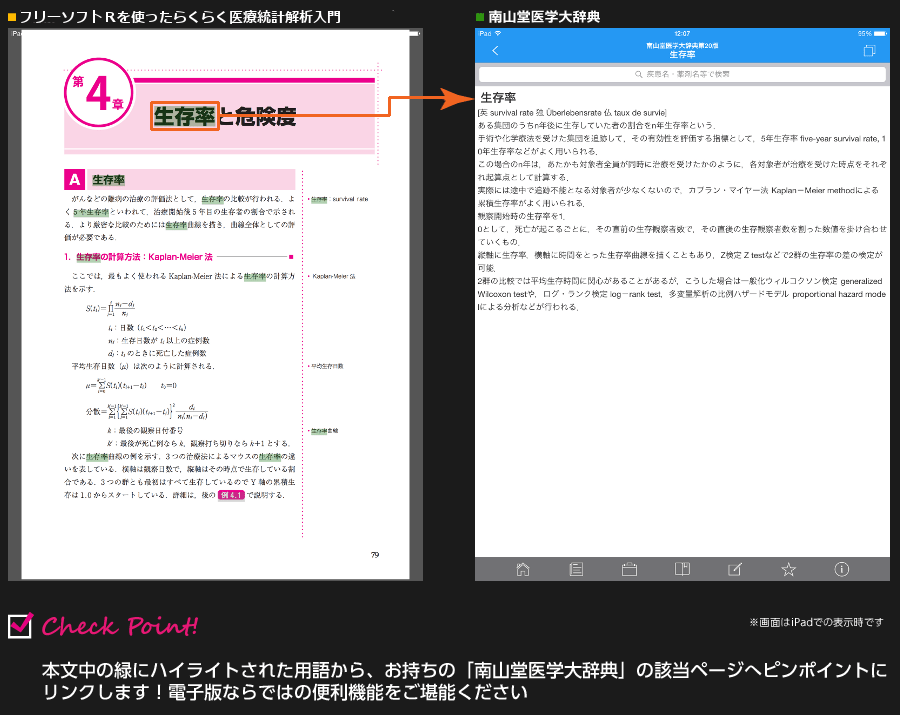Tap the Home icon in the dictionary toolbar
Image resolution: width=900 pixels, height=715 pixels.
point(524,570)
